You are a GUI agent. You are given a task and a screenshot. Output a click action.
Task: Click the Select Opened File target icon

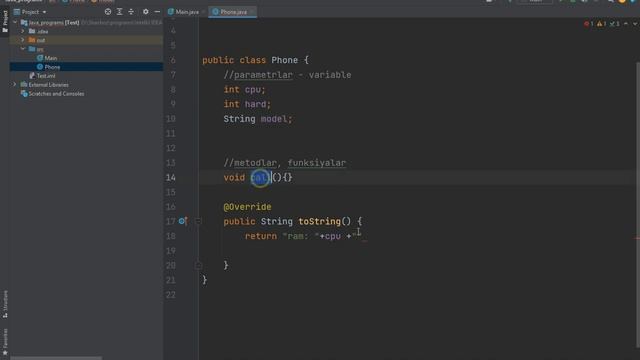[108, 12]
